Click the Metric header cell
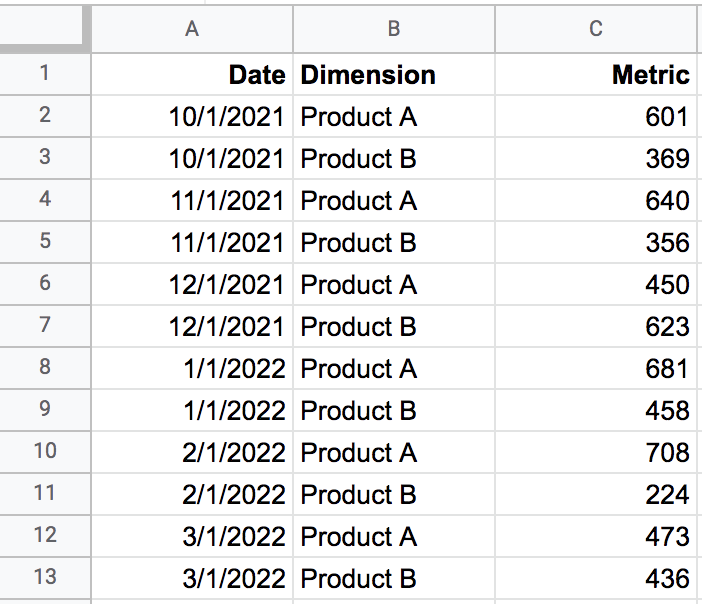 click(596, 75)
